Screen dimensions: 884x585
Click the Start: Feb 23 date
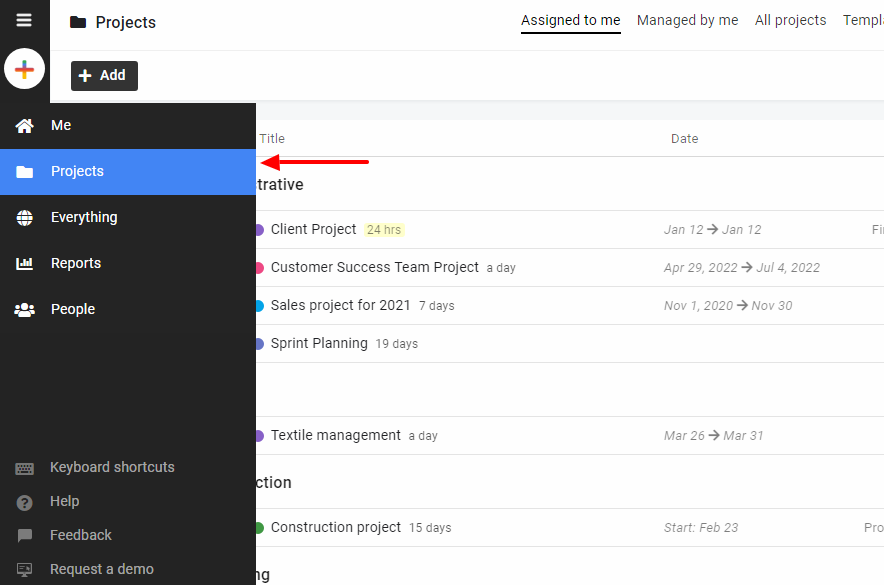point(701,528)
